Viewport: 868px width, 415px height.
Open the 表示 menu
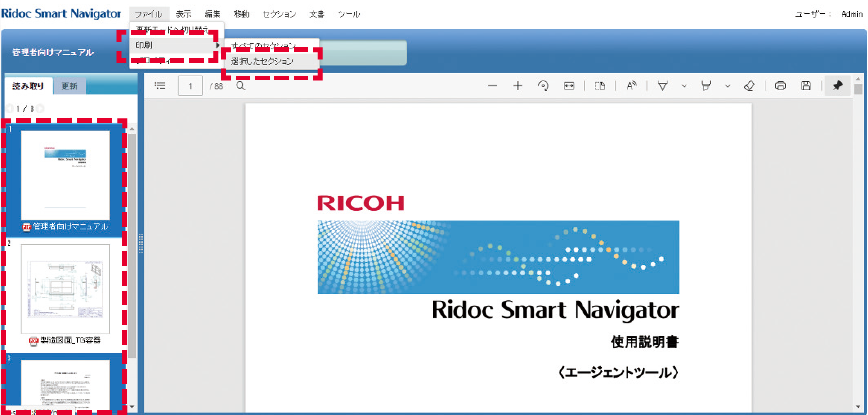click(x=184, y=15)
